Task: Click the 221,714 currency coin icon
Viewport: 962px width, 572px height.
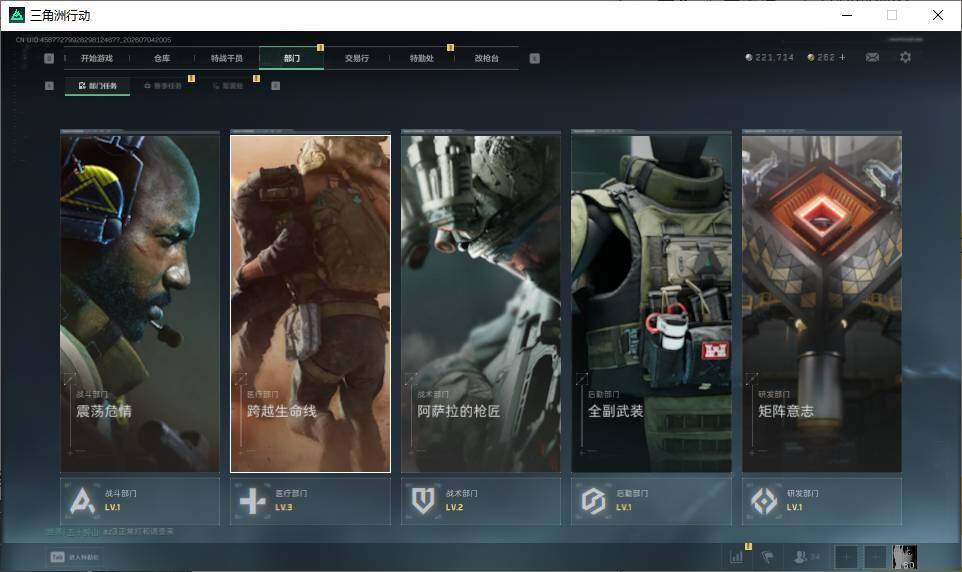Action: coord(748,57)
